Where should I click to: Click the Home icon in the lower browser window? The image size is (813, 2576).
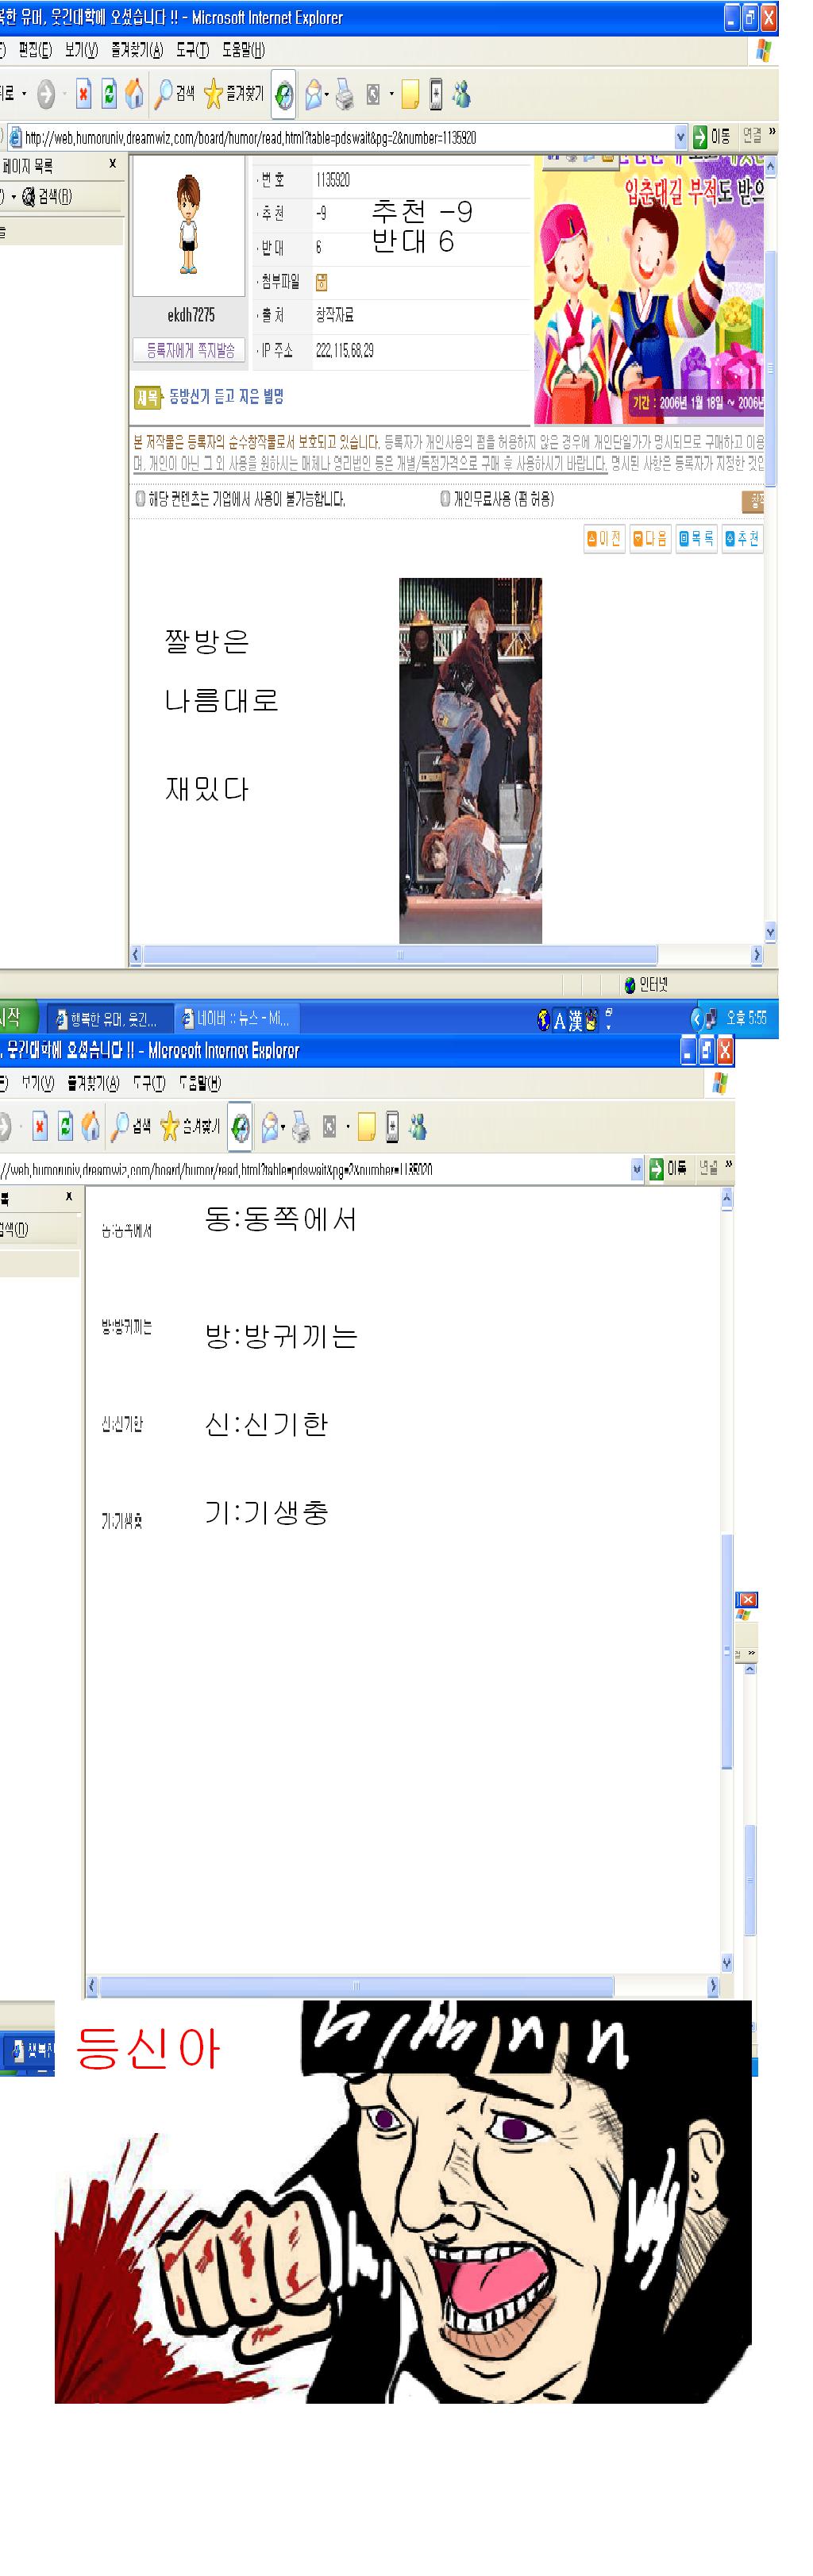(x=90, y=1127)
